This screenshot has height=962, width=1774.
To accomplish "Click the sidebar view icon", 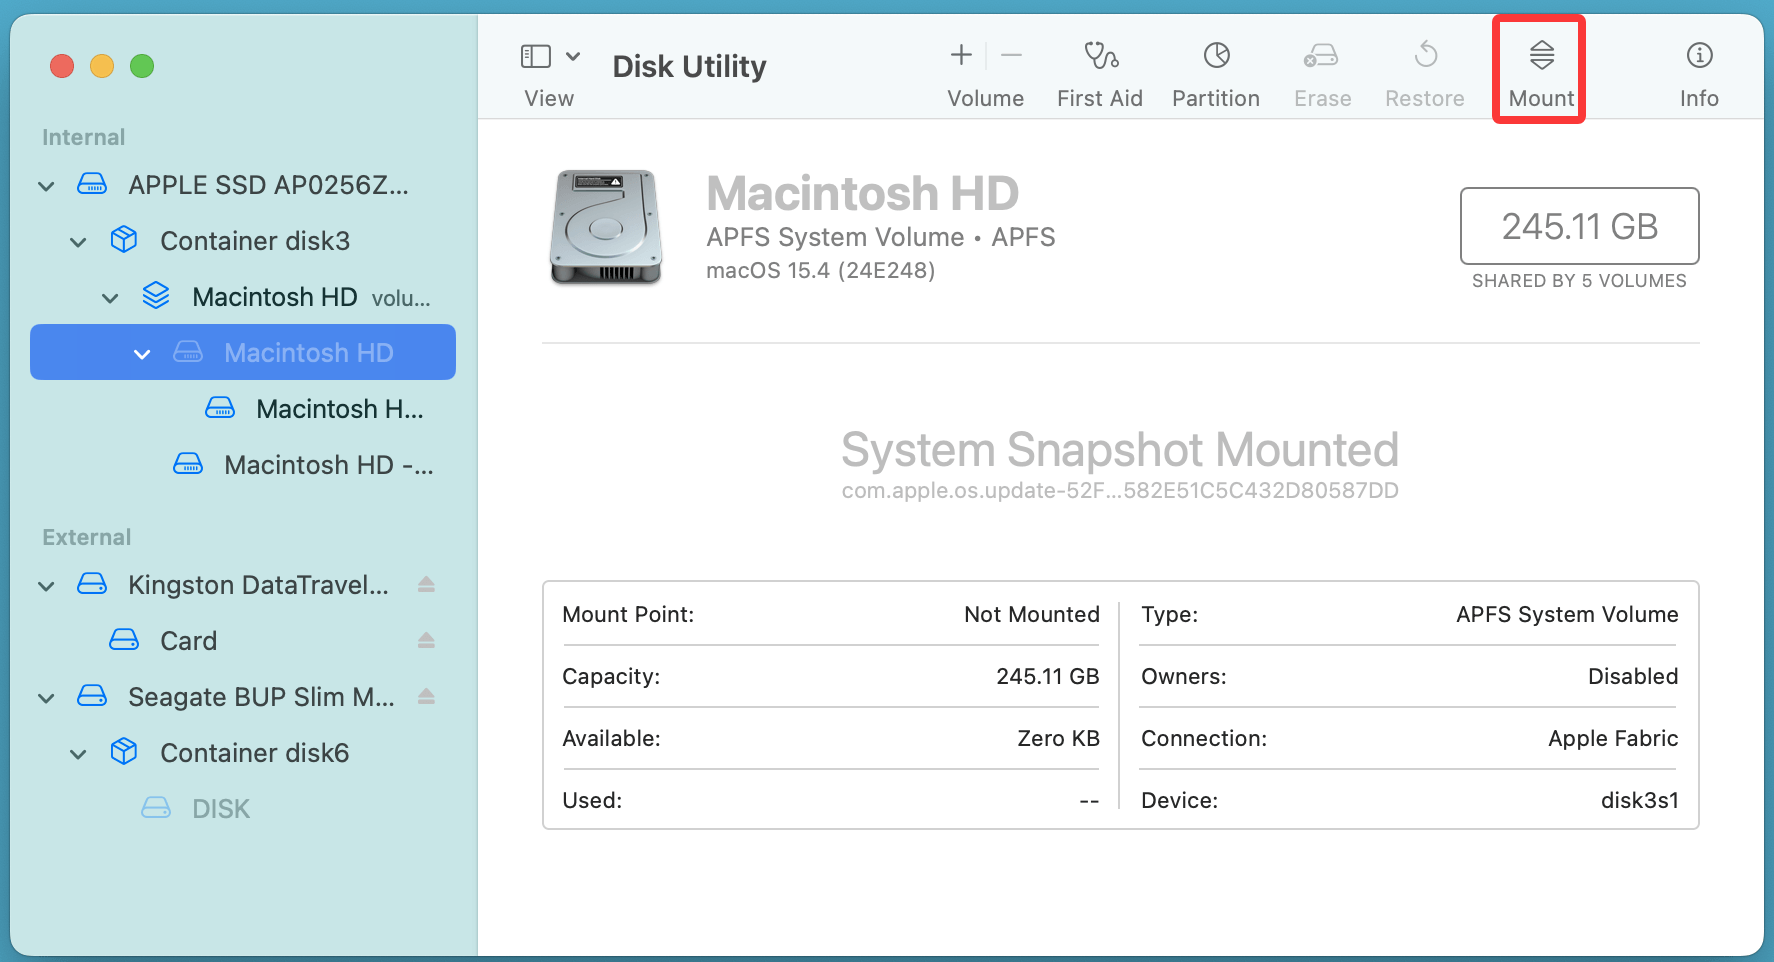I will 536,55.
